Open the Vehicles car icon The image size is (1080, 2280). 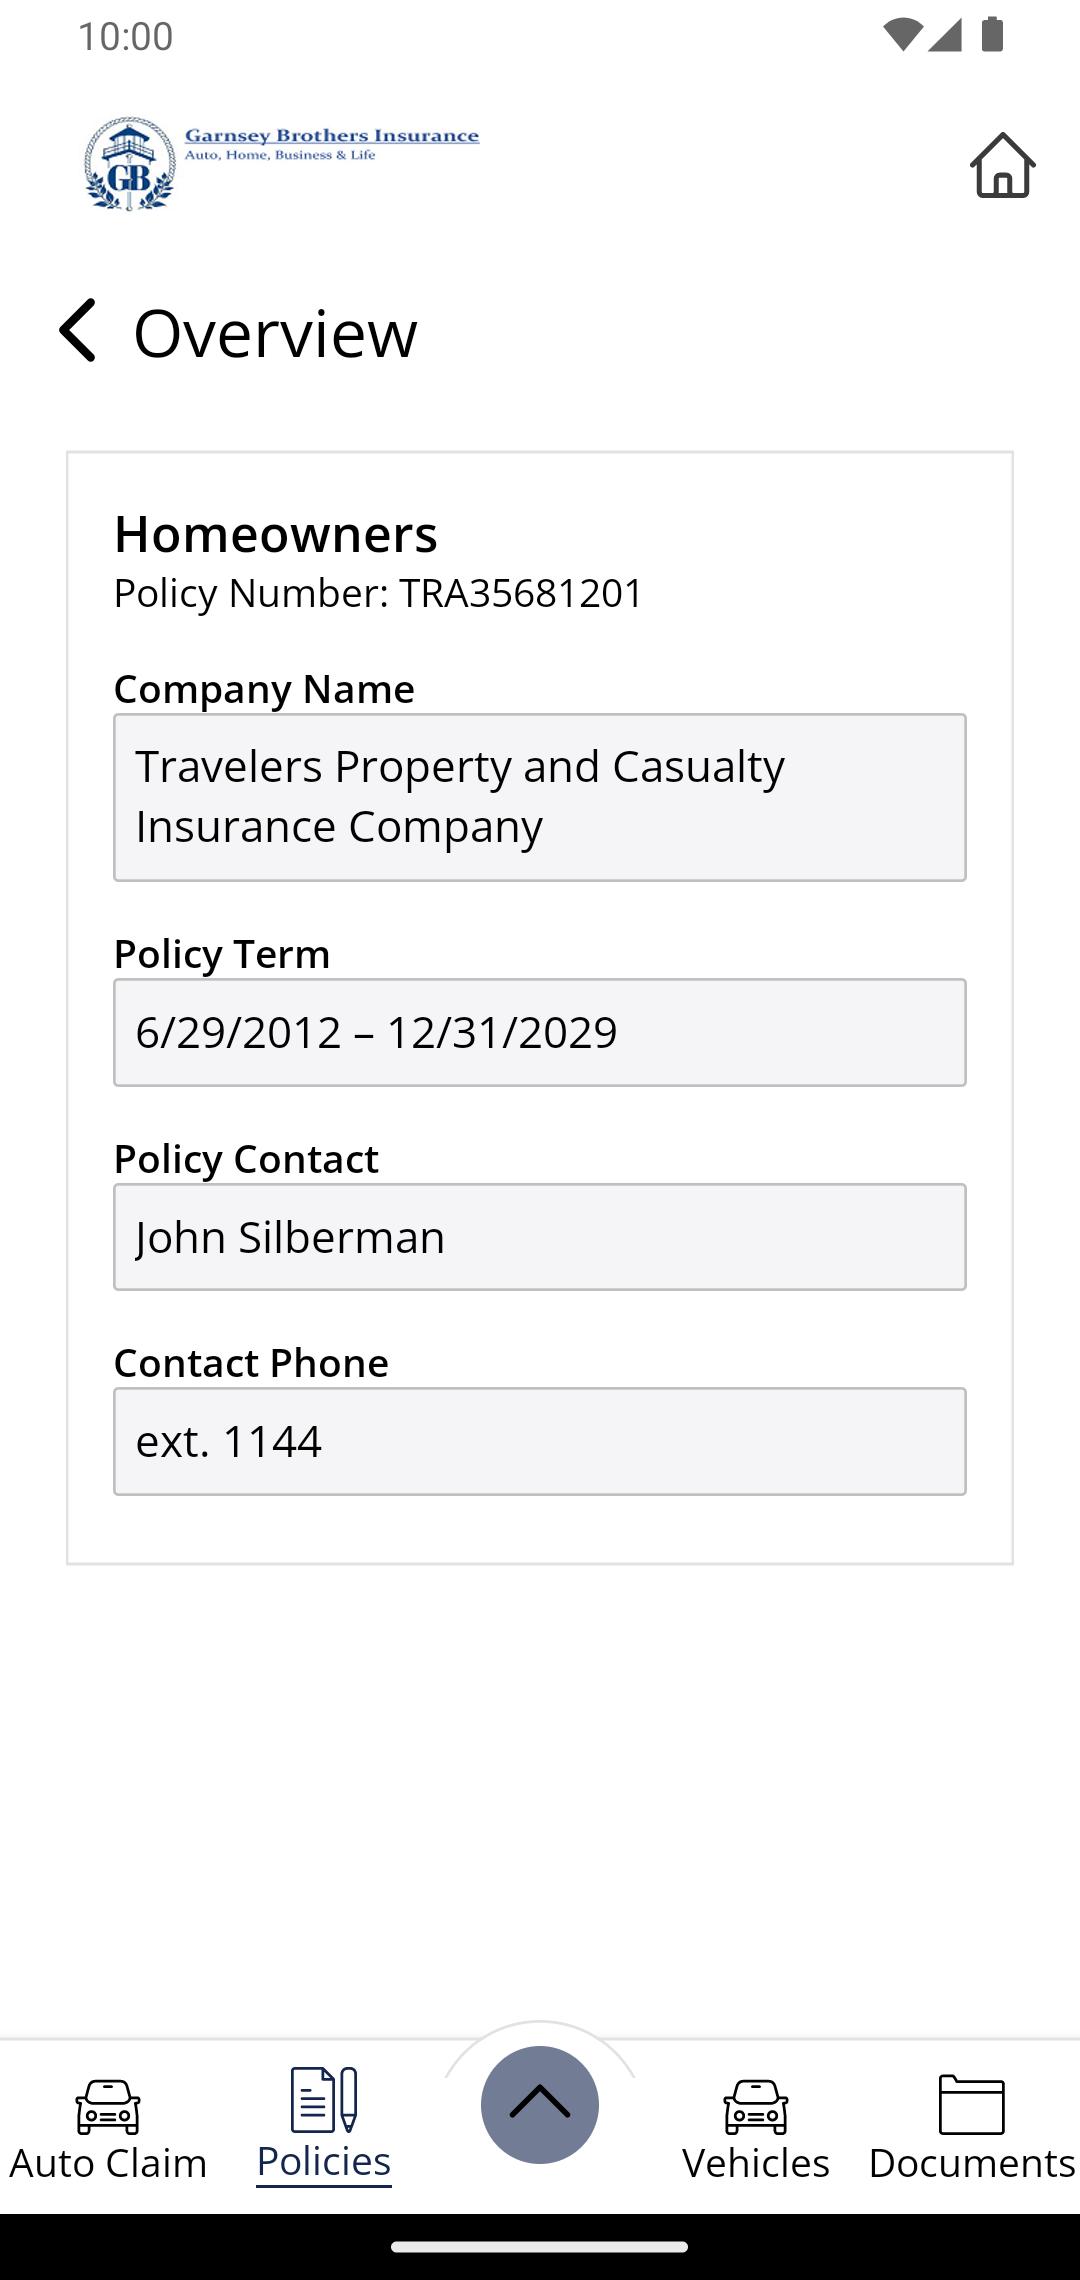pos(756,2106)
